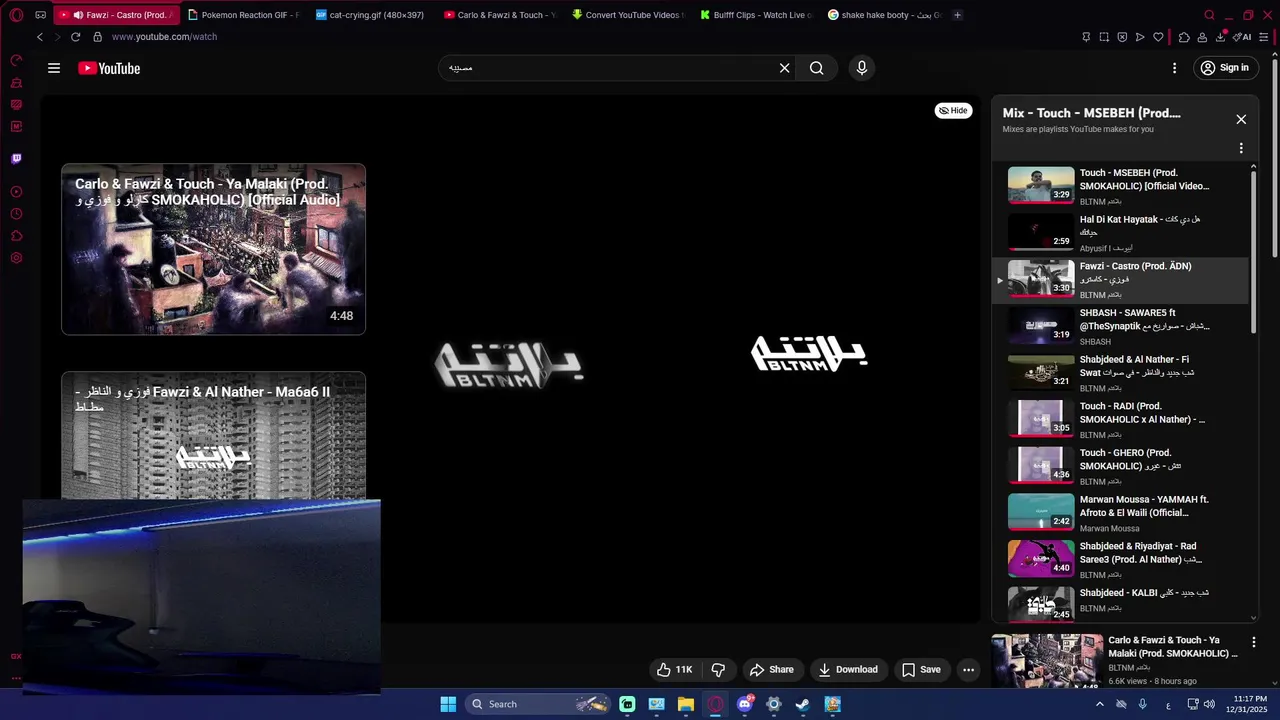Close the Mix playlist panel

[1241, 119]
